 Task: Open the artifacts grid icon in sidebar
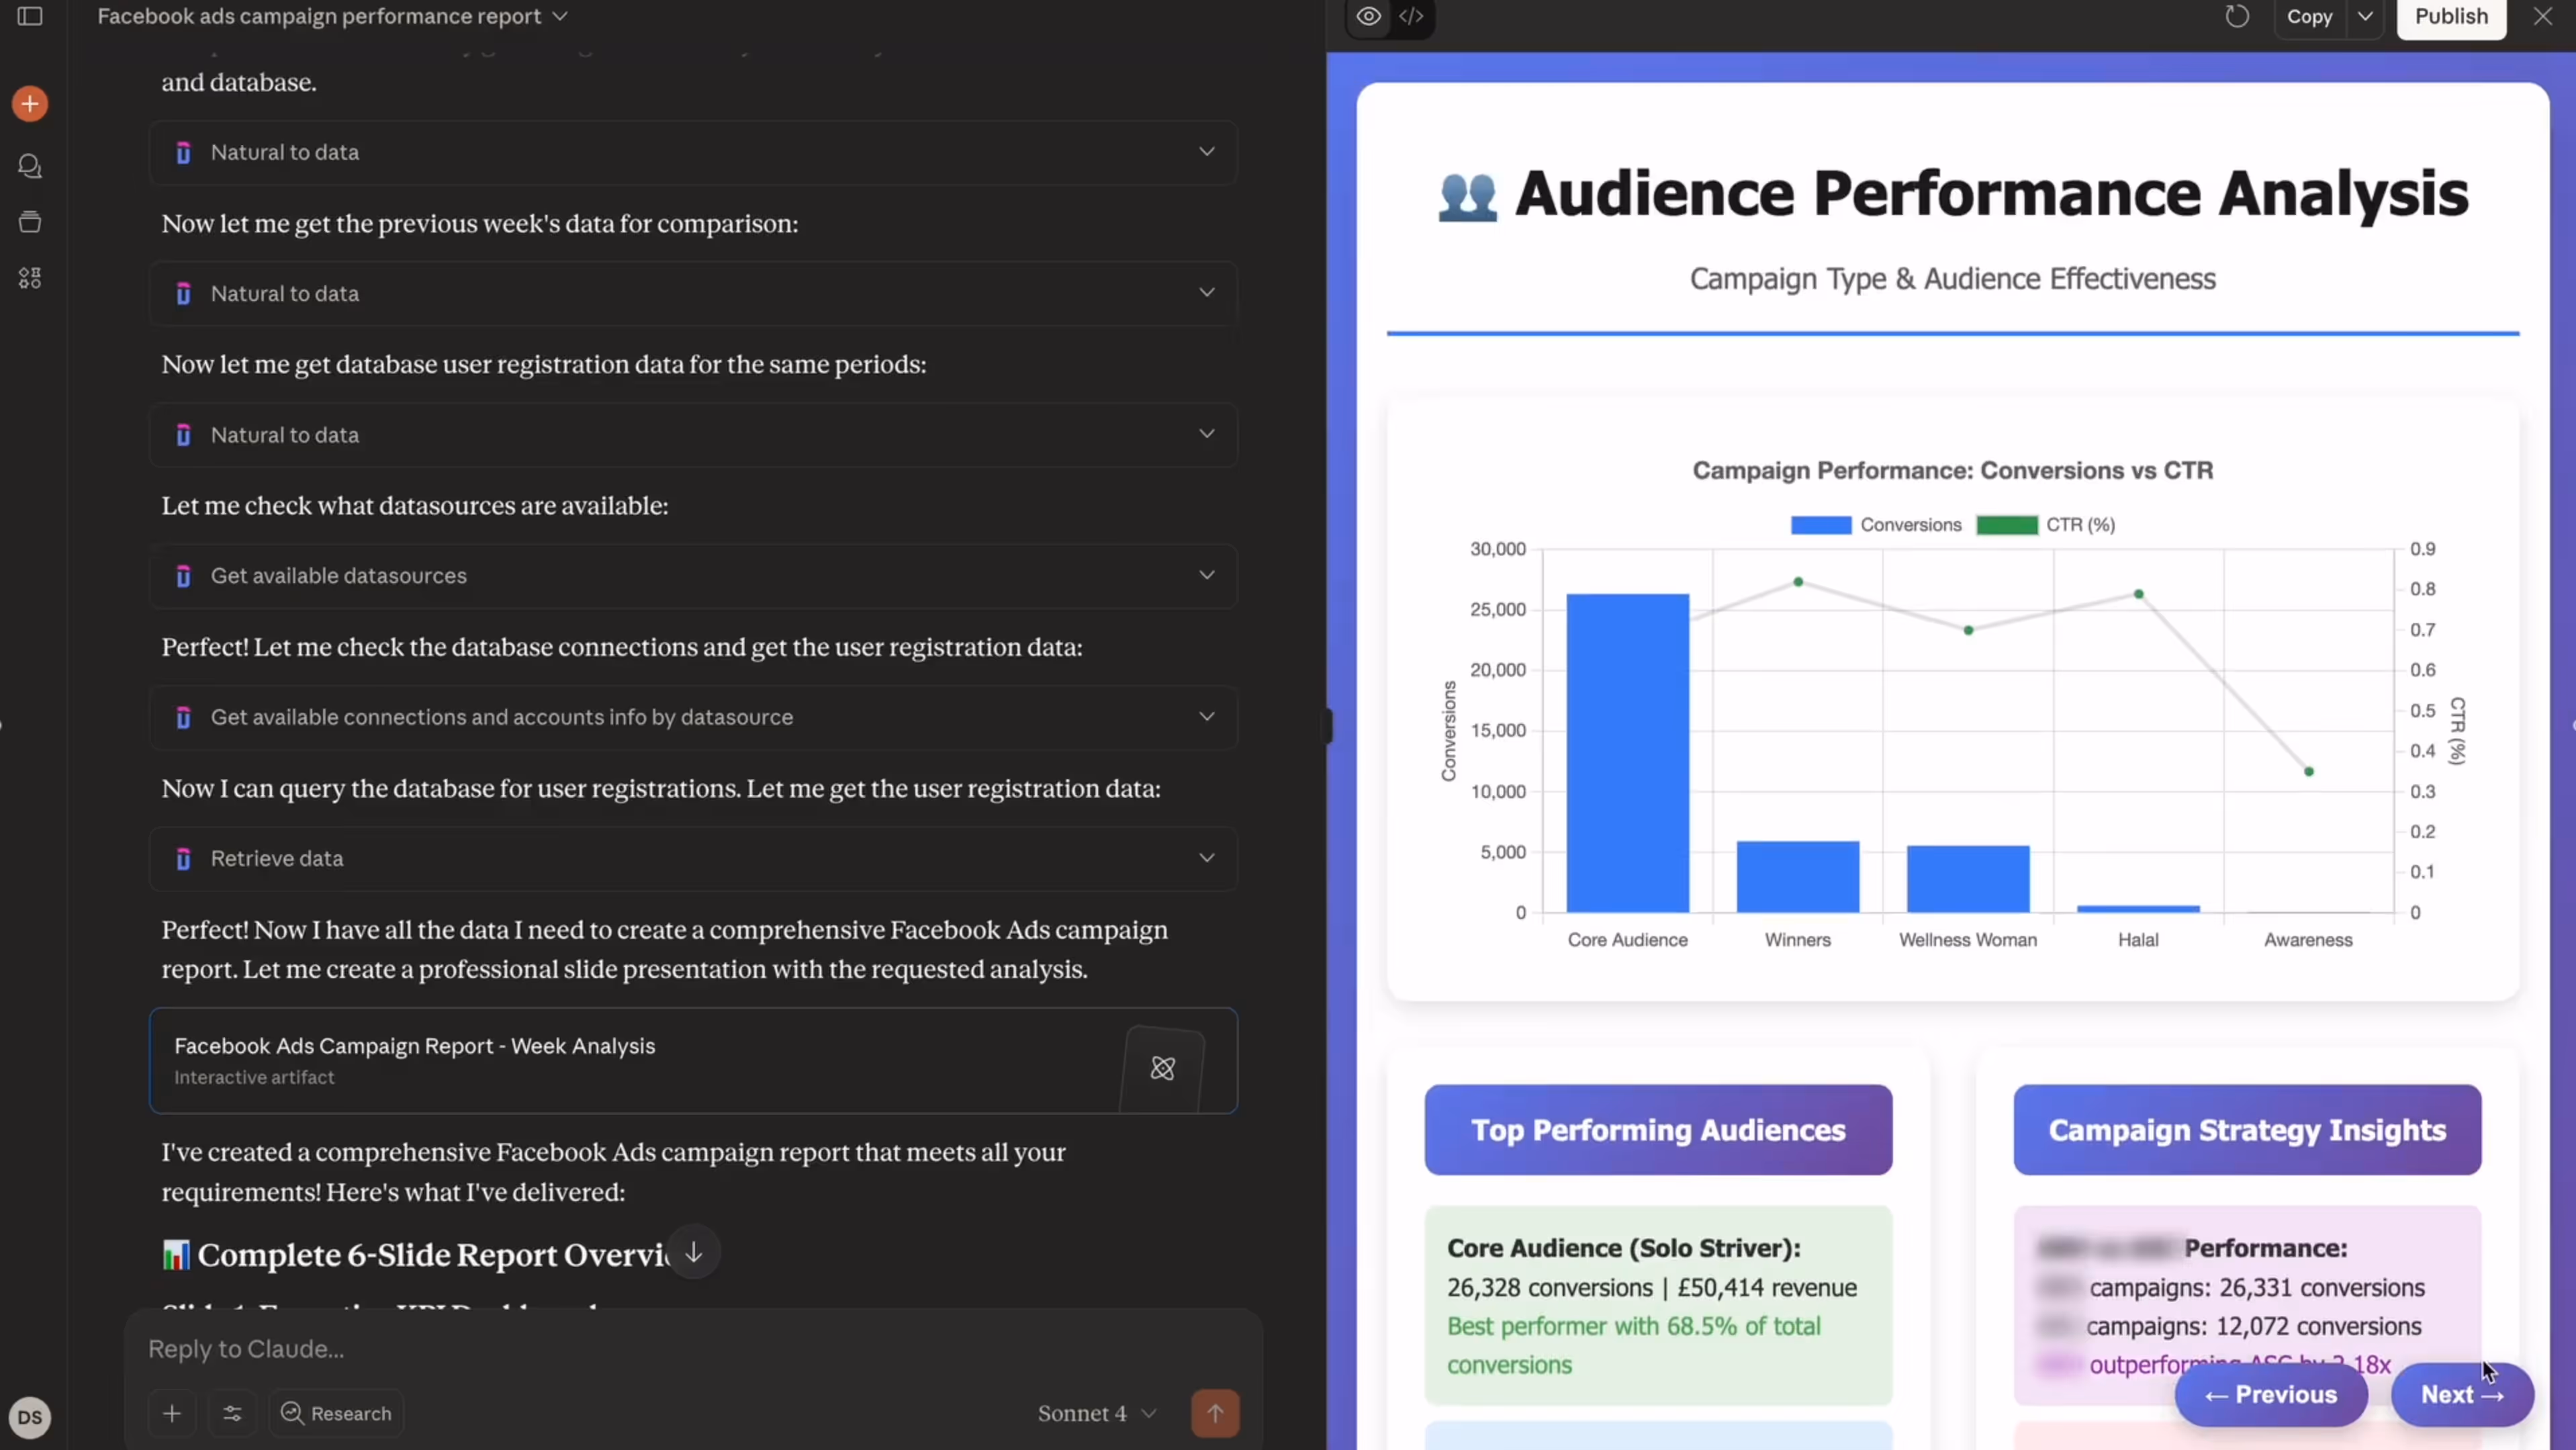[30, 278]
